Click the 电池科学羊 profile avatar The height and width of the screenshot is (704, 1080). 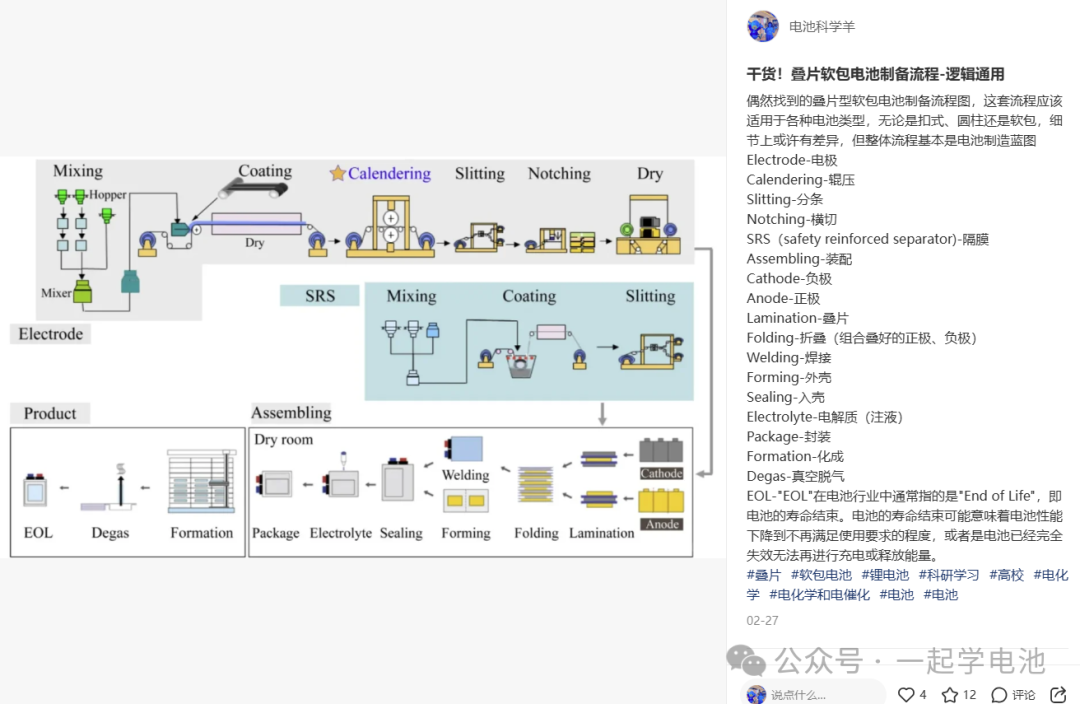[x=763, y=27]
